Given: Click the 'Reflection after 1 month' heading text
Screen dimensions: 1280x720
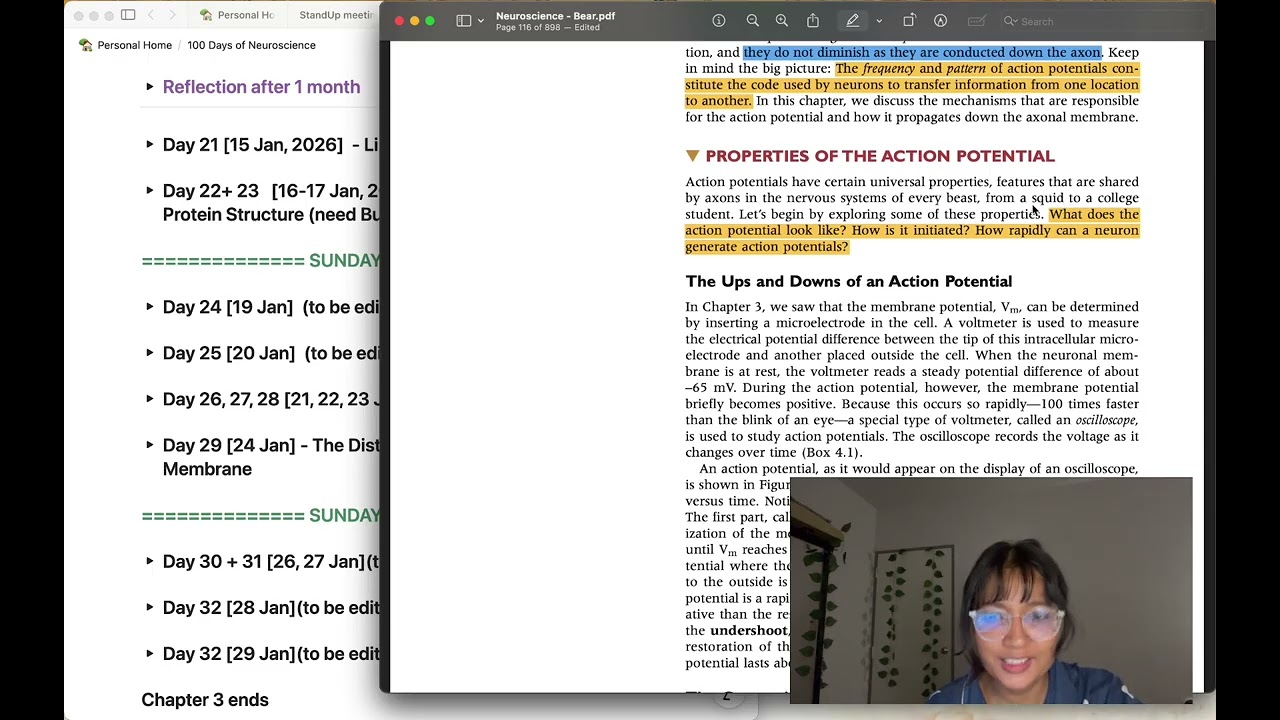Looking at the screenshot, I should click(x=261, y=87).
